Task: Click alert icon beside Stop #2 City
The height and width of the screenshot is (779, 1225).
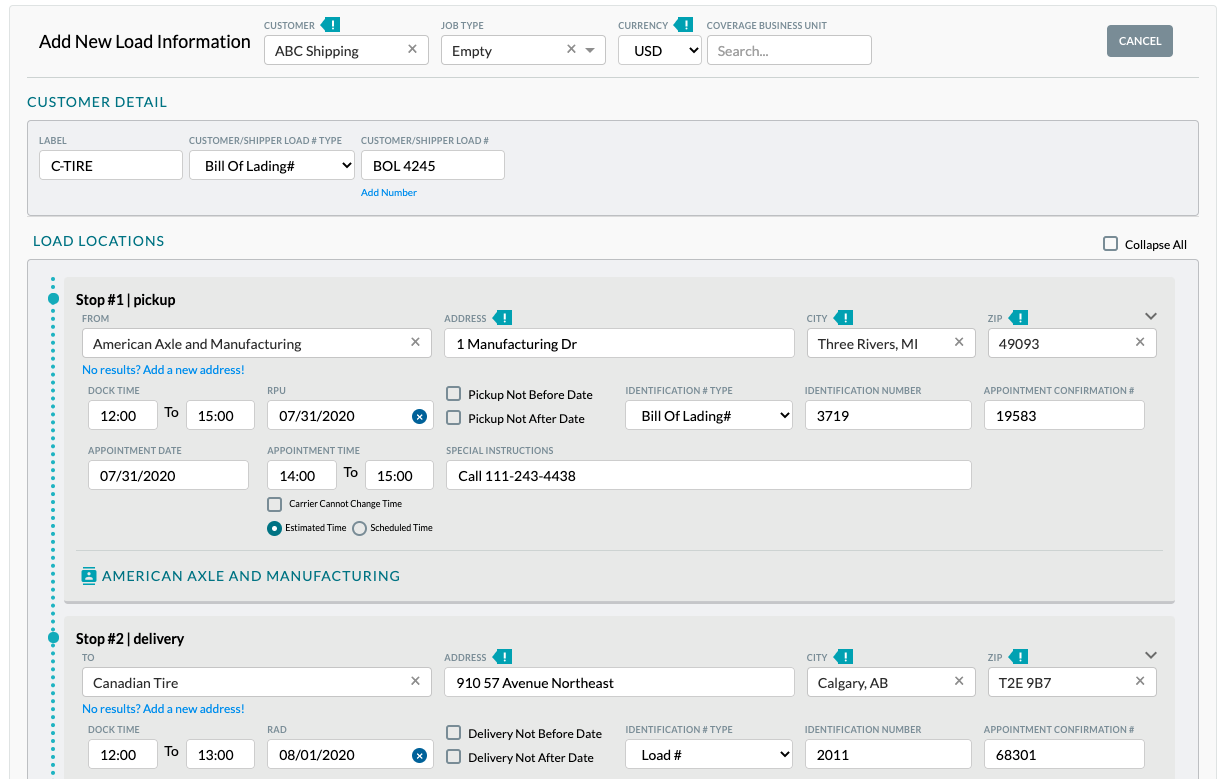Action: point(846,656)
